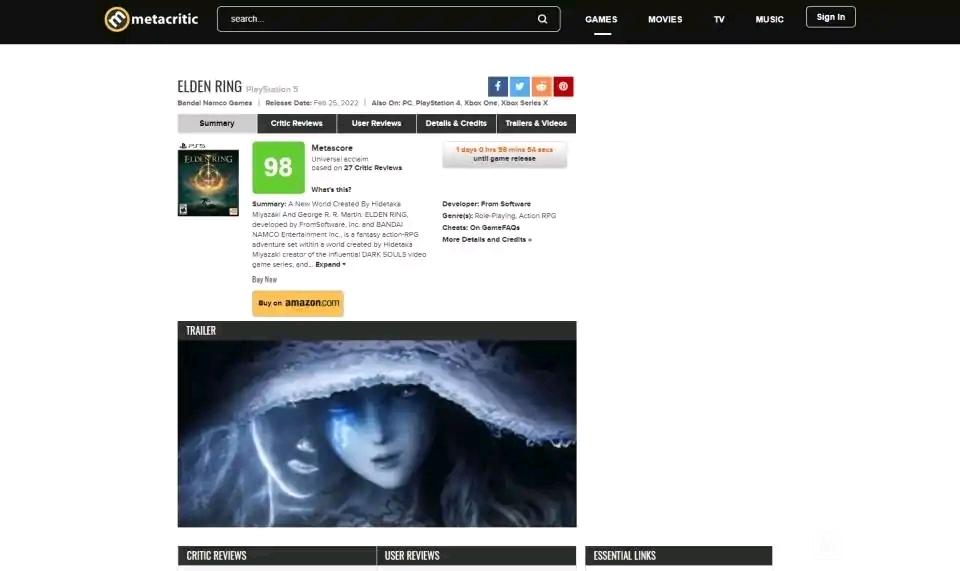Share the page on Pinterest
The height and width of the screenshot is (571, 960).
tap(563, 86)
